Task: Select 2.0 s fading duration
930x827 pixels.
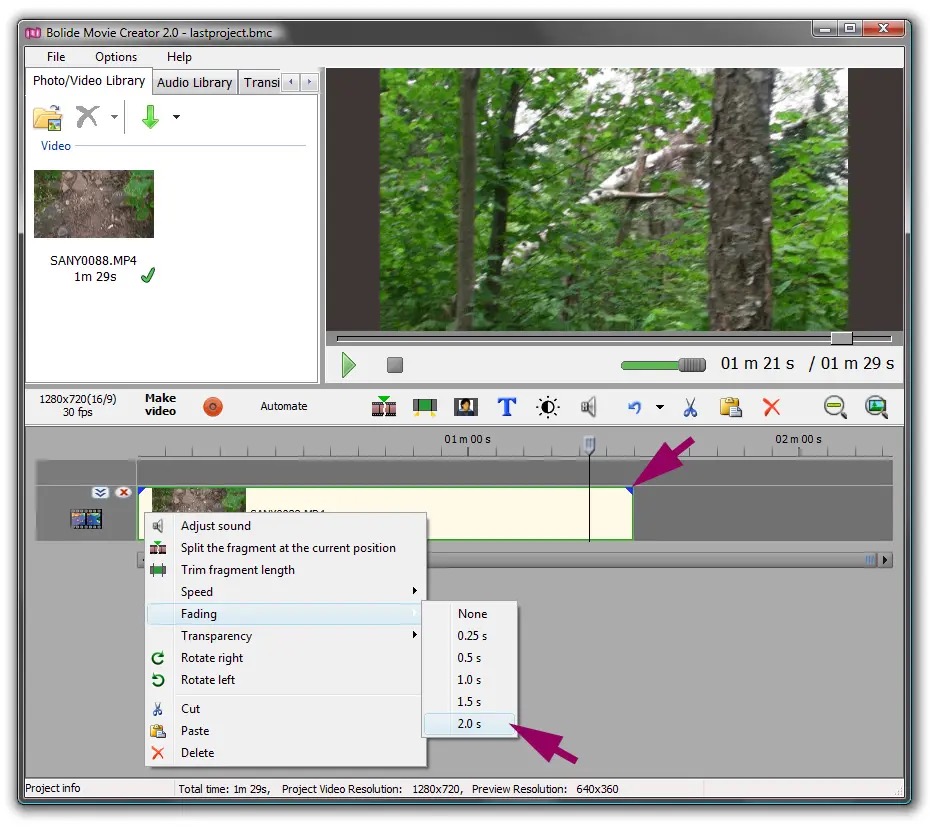Action: click(470, 724)
